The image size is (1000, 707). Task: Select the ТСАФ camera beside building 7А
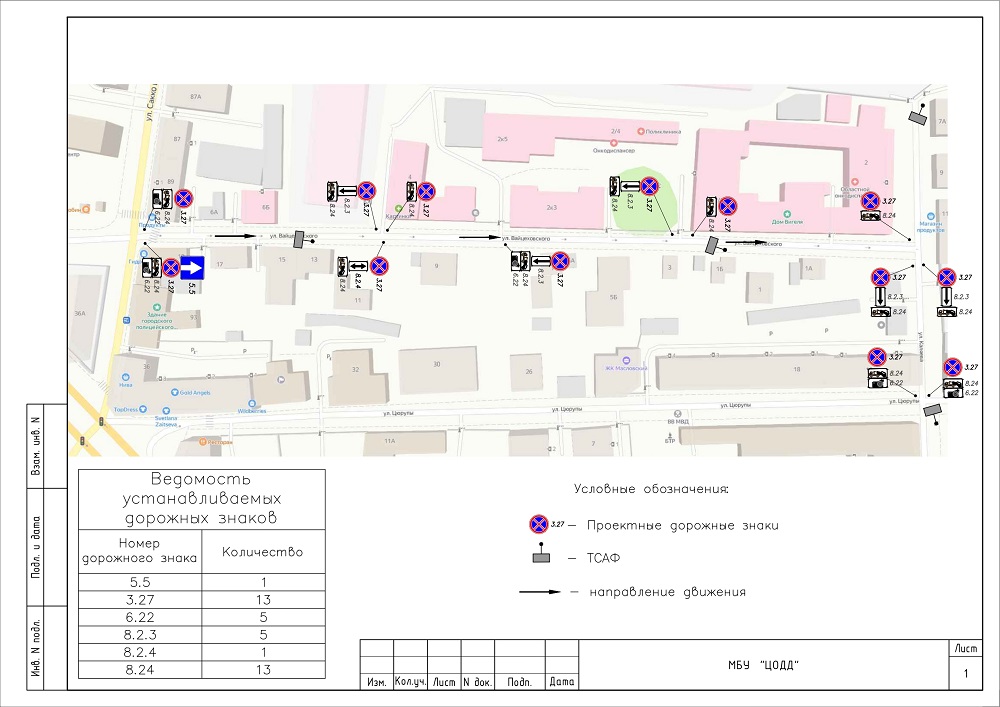point(917,117)
